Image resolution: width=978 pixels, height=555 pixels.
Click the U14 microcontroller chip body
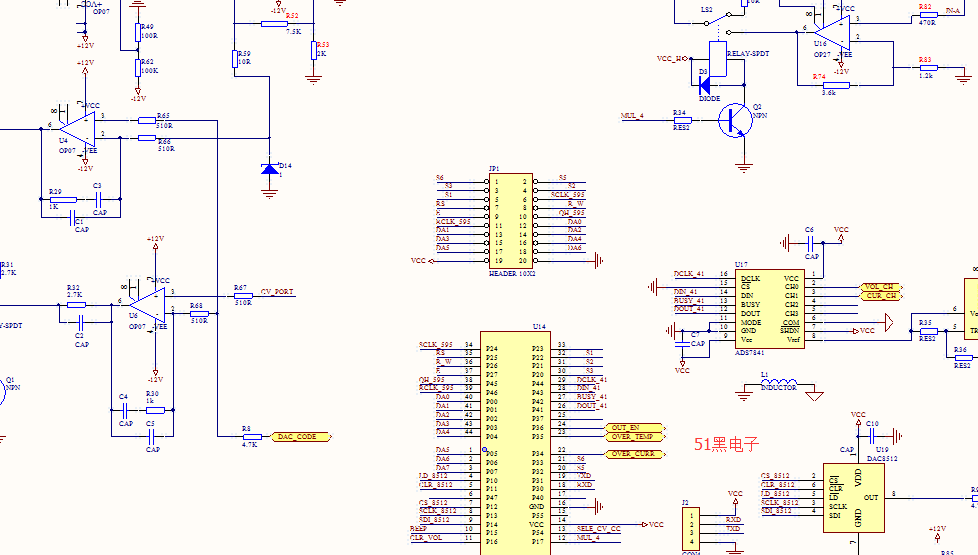[515, 443]
